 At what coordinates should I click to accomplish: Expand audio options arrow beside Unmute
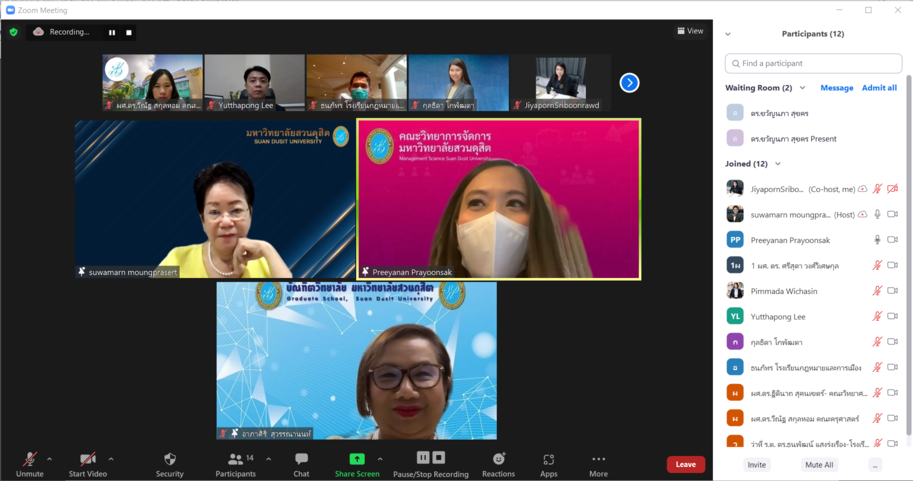click(x=49, y=459)
